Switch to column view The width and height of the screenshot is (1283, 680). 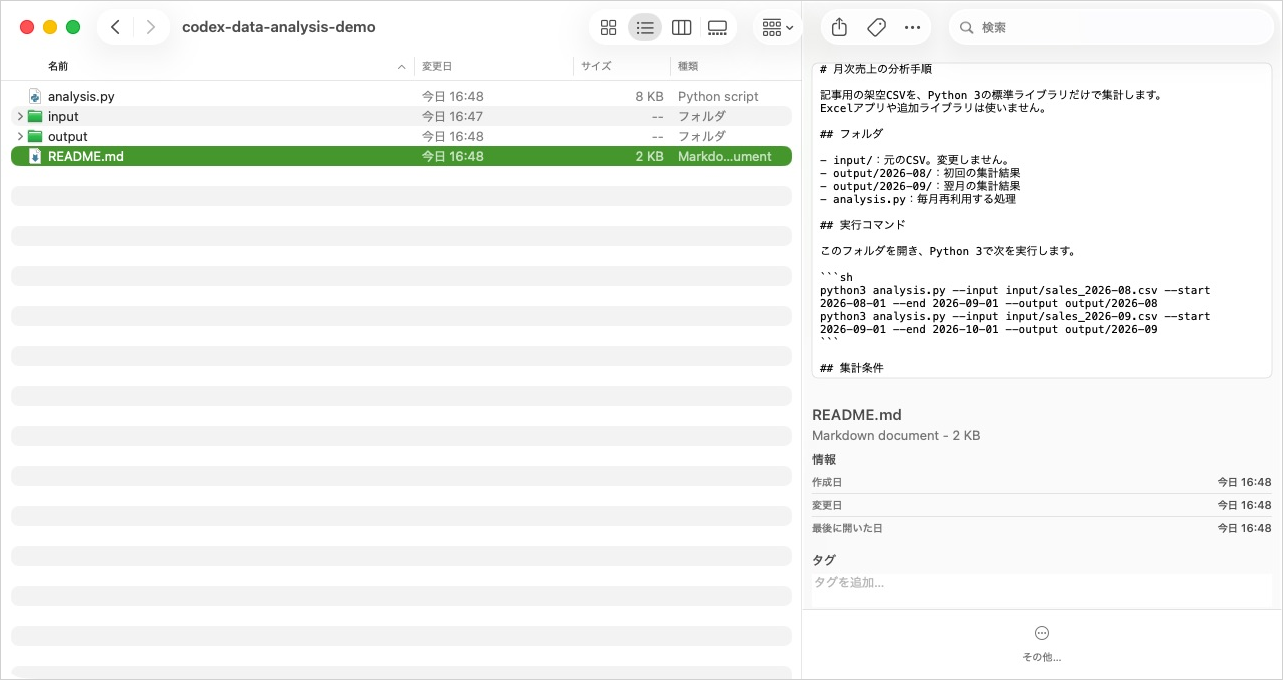(x=682, y=28)
